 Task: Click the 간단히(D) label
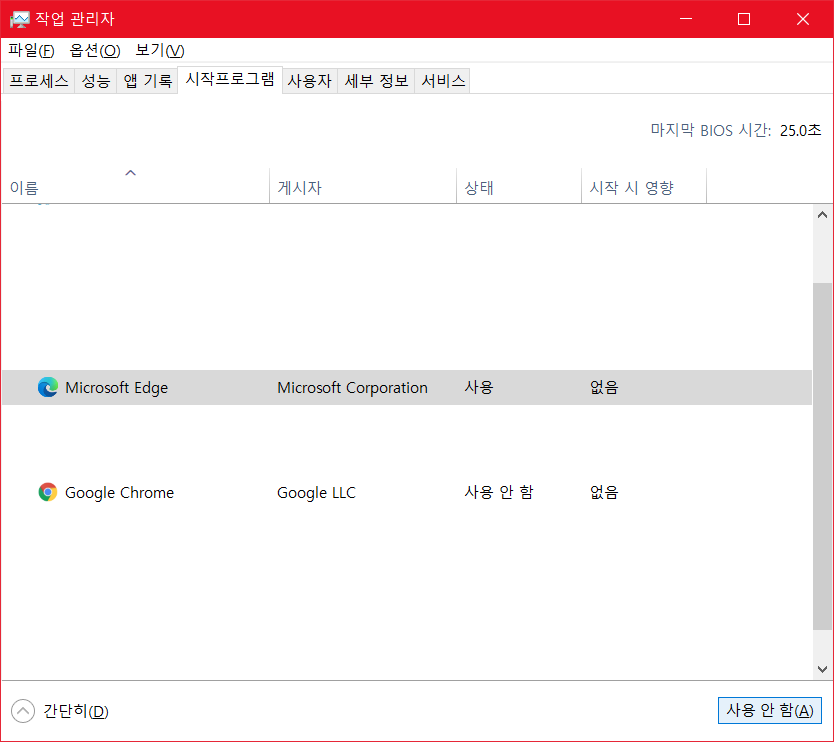coord(76,711)
